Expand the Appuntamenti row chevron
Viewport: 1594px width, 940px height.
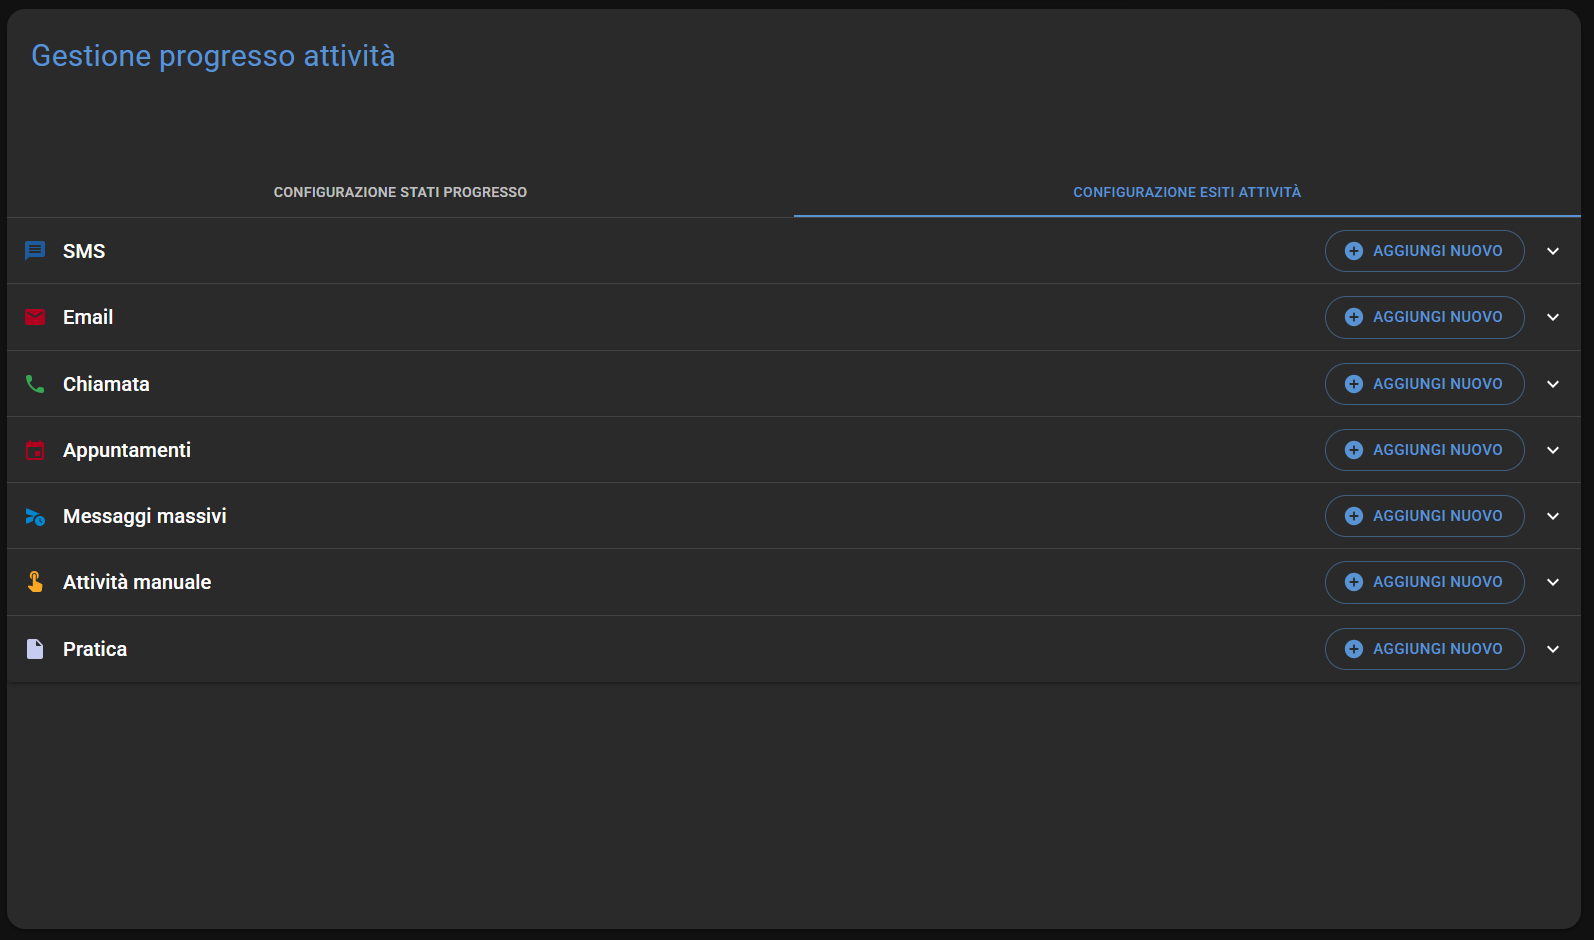[1552, 450]
